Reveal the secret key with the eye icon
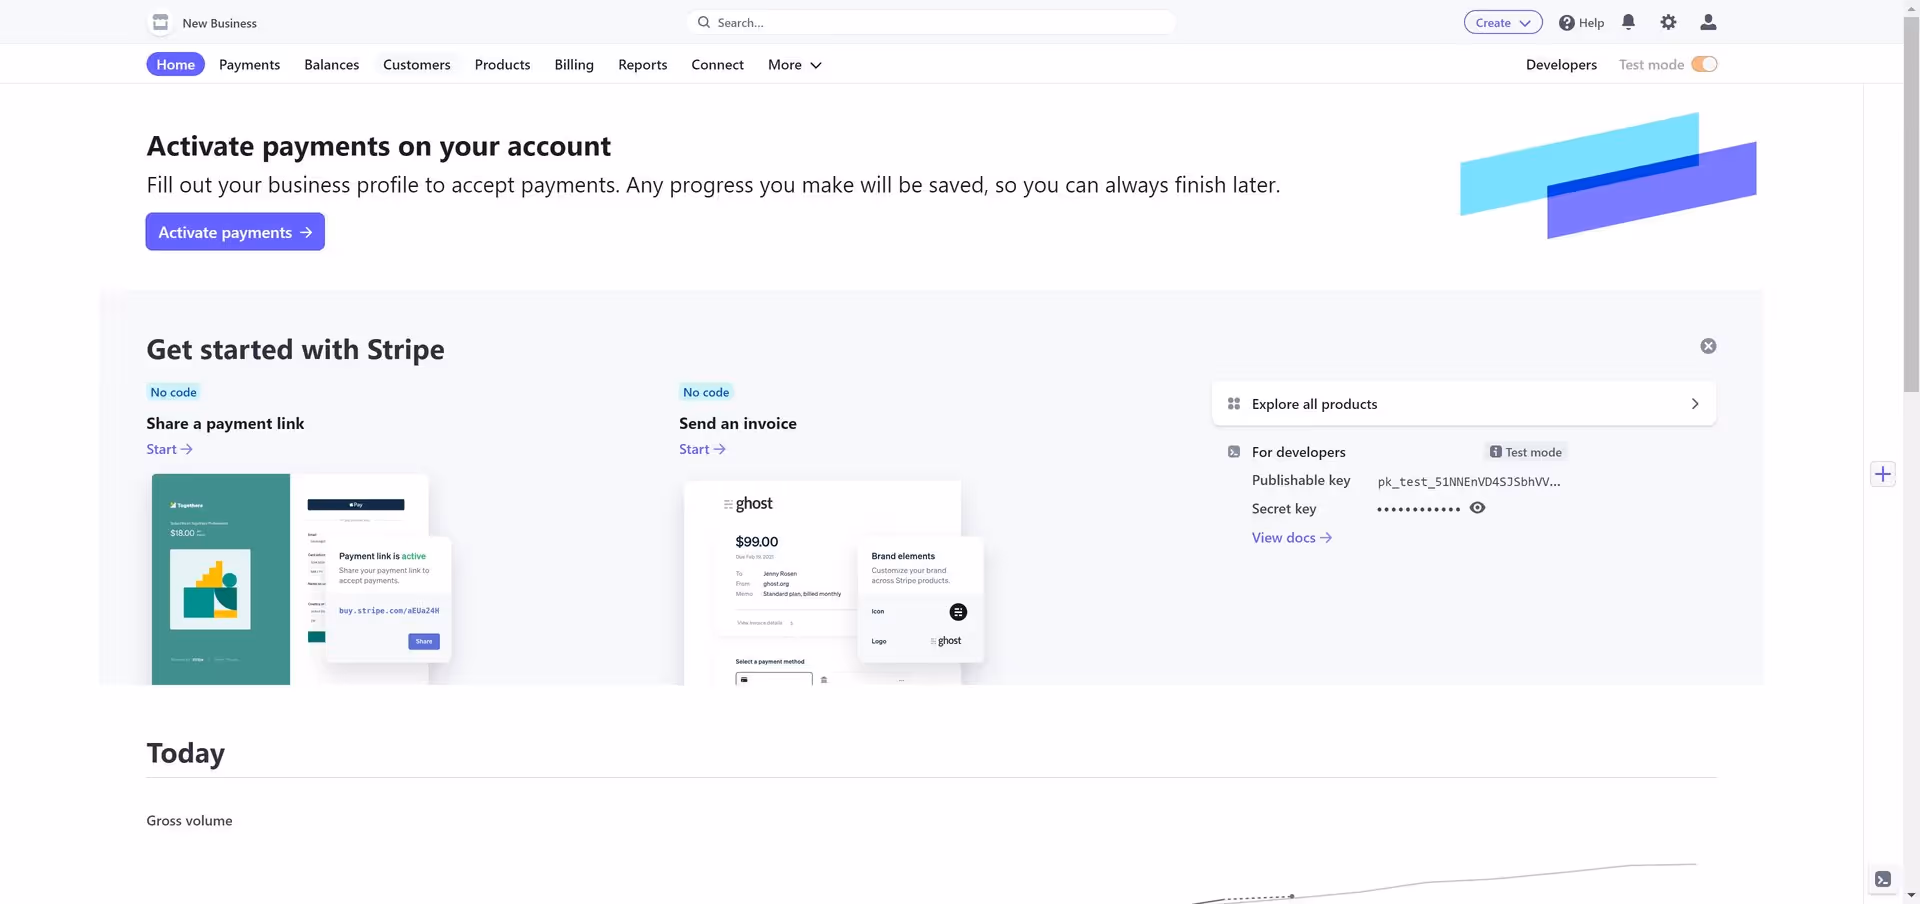The image size is (1920, 904). coord(1477,508)
